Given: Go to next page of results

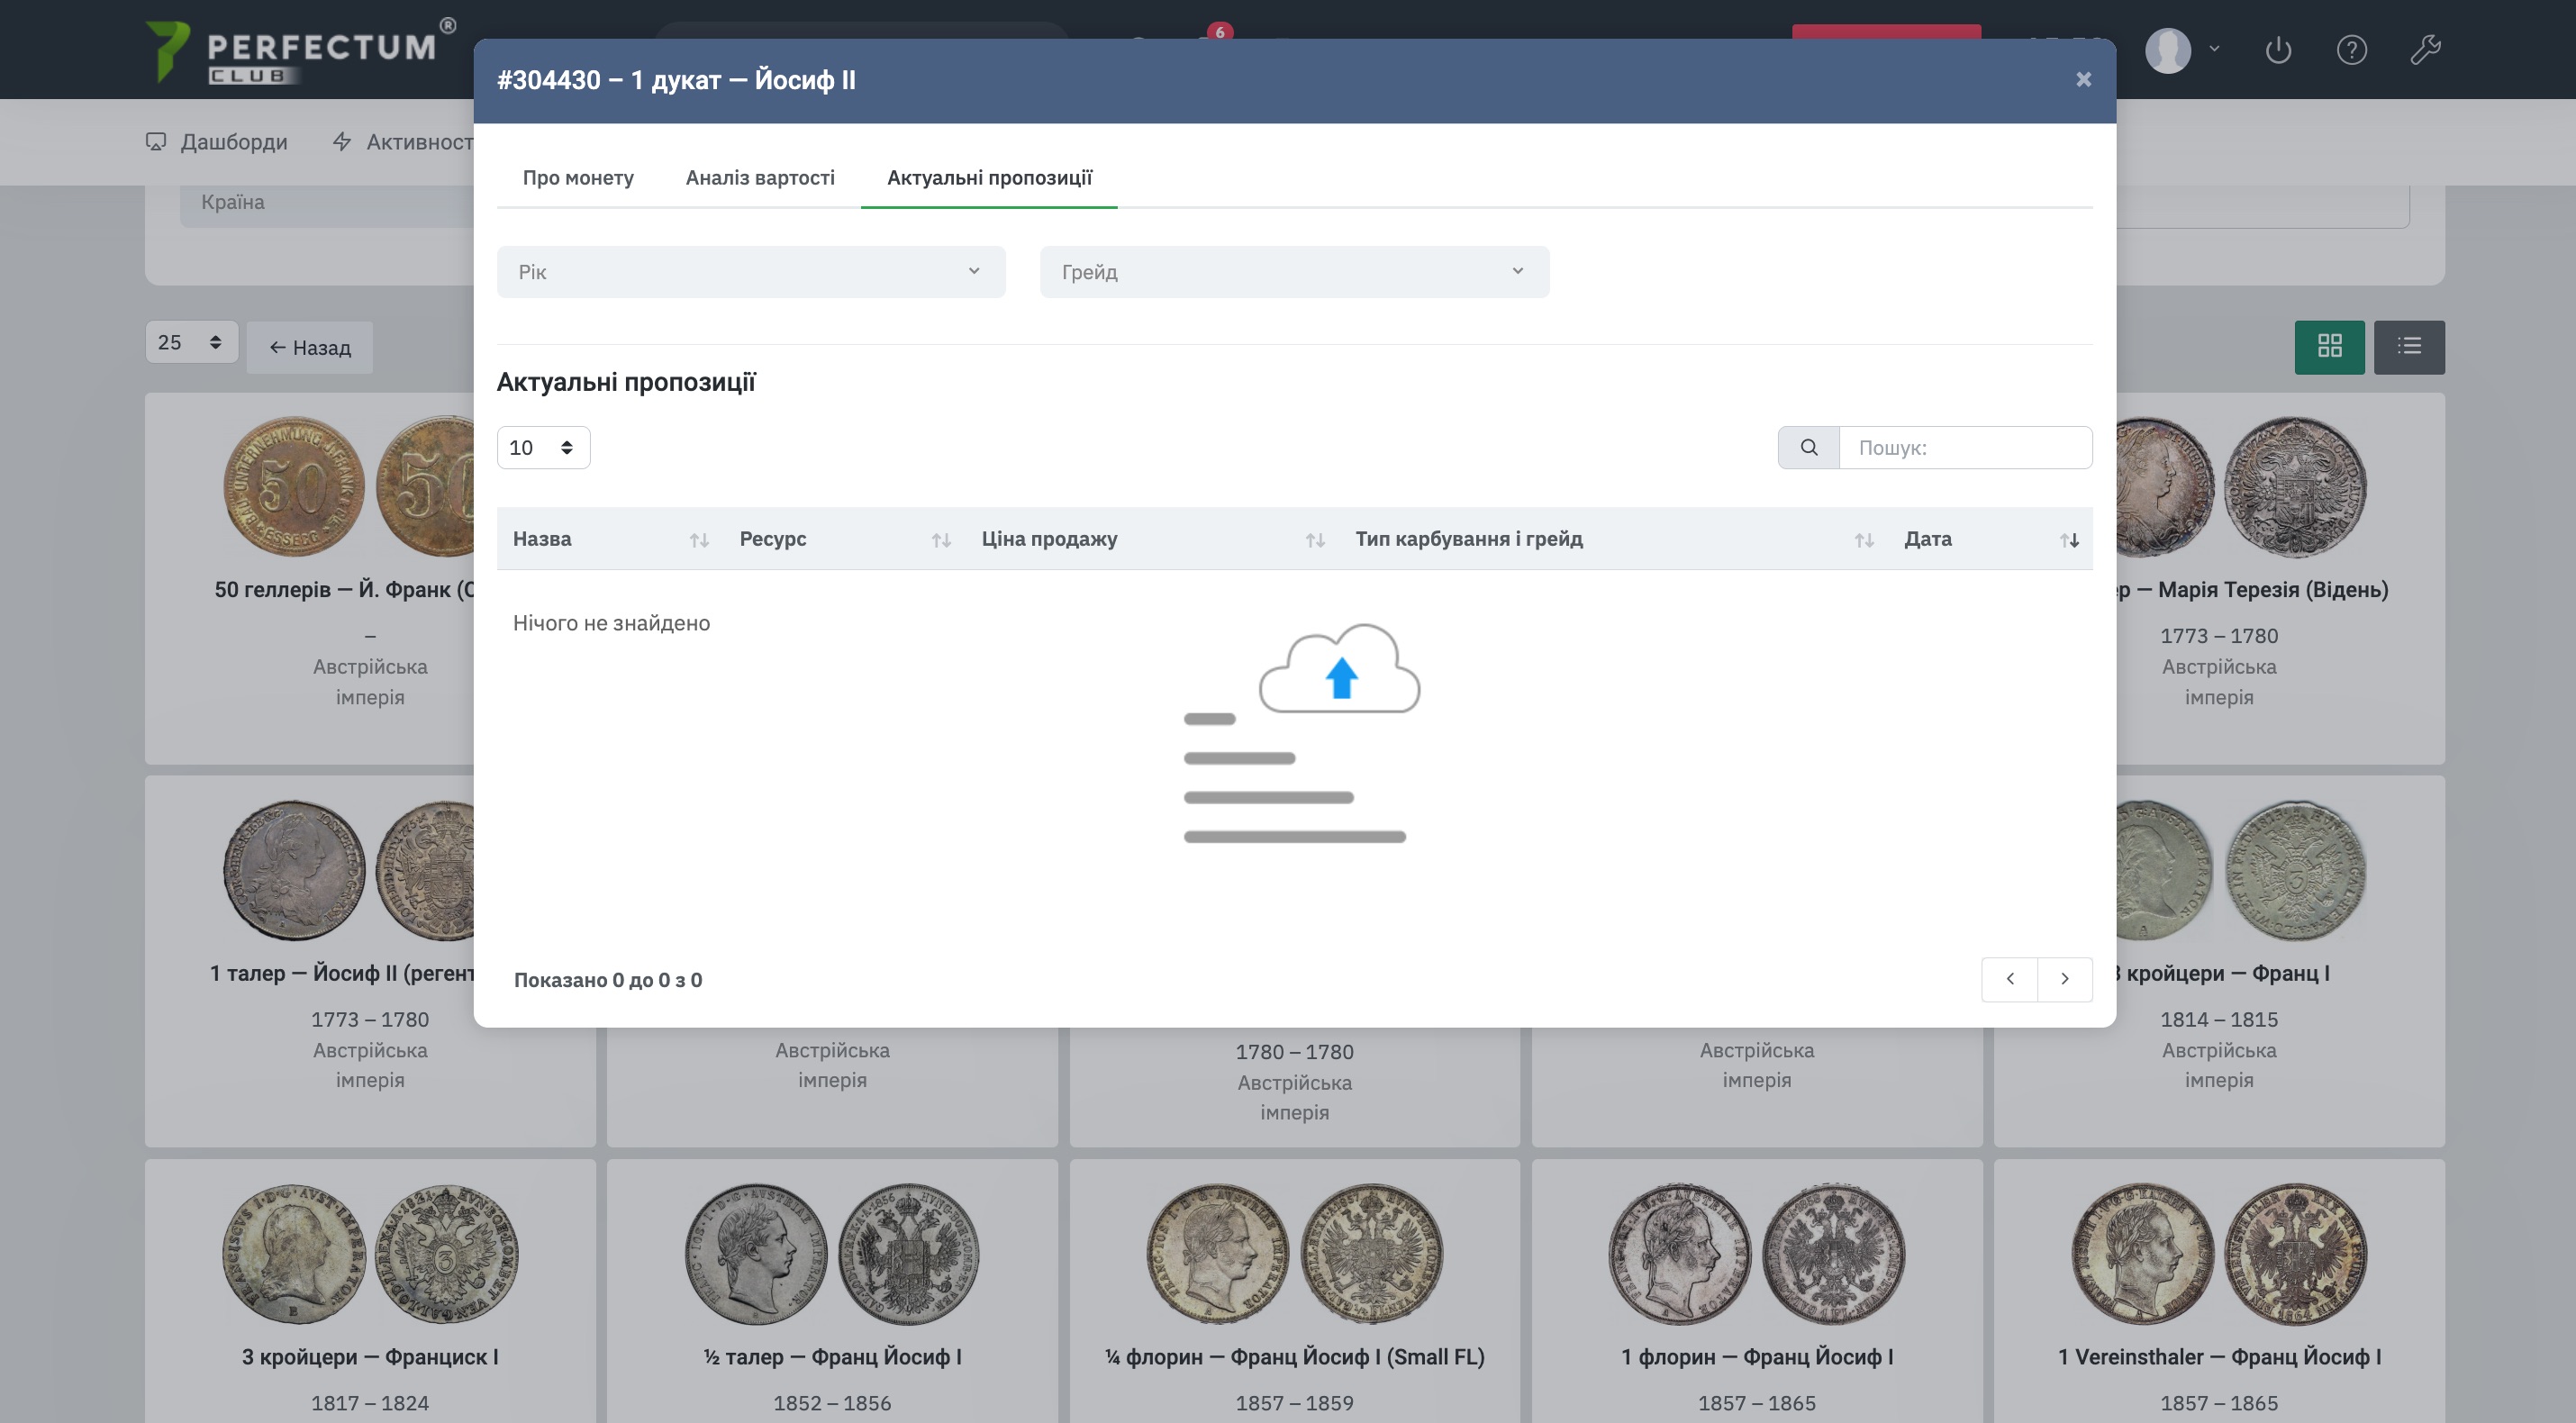Looking at the screenshot, I should click(x=2064, y=979).
